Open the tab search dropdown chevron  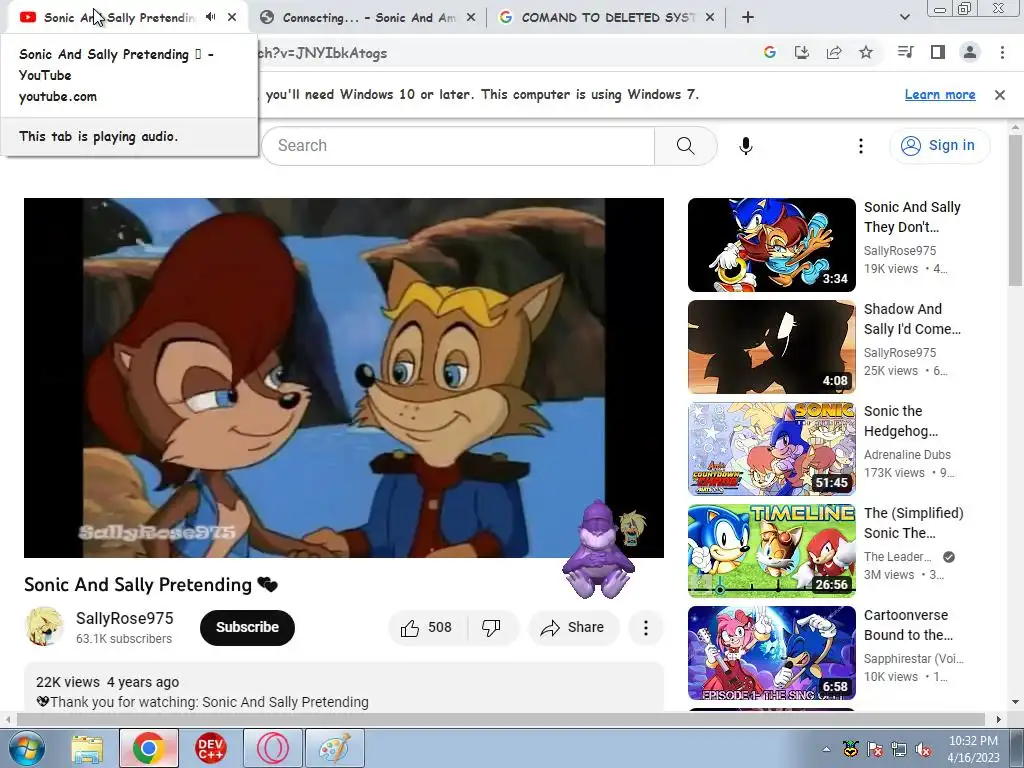click(x=904, y=18)
